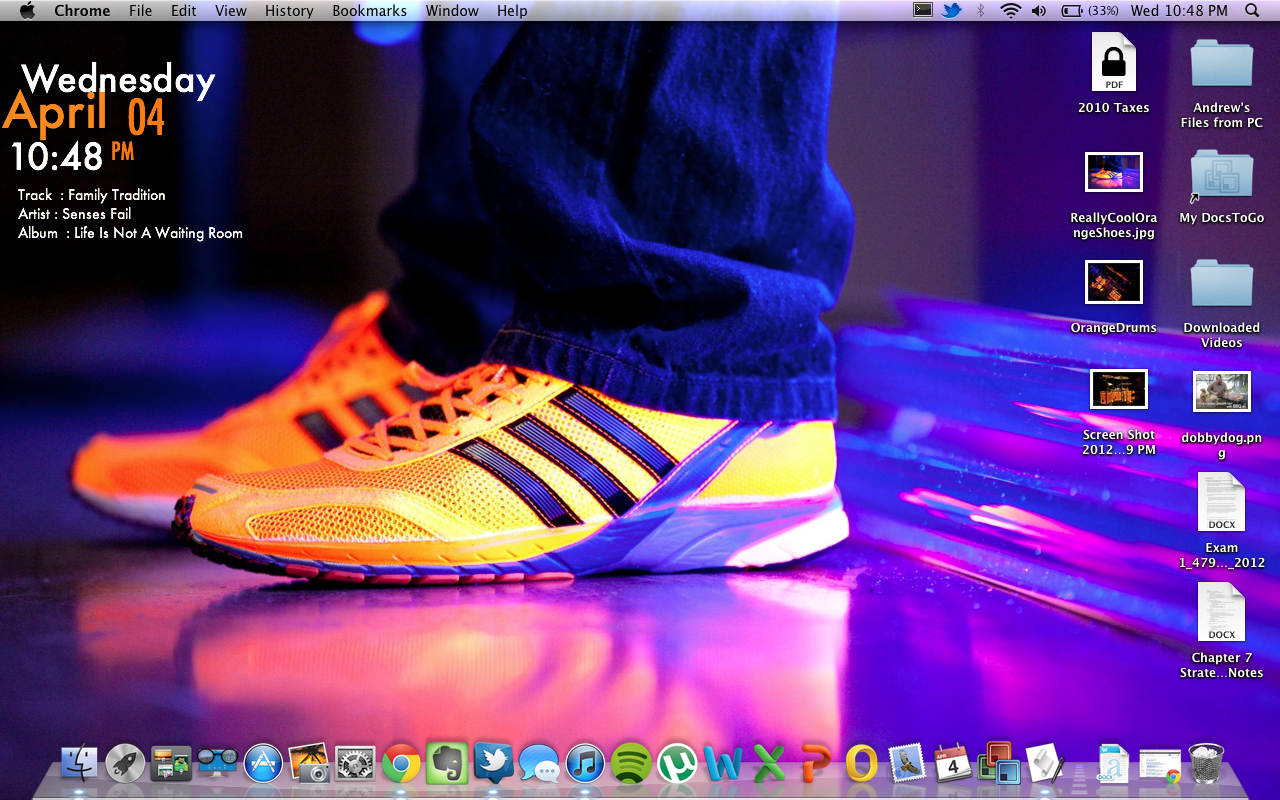Open Launchpad rocket icon in Dock

point(125,763)
